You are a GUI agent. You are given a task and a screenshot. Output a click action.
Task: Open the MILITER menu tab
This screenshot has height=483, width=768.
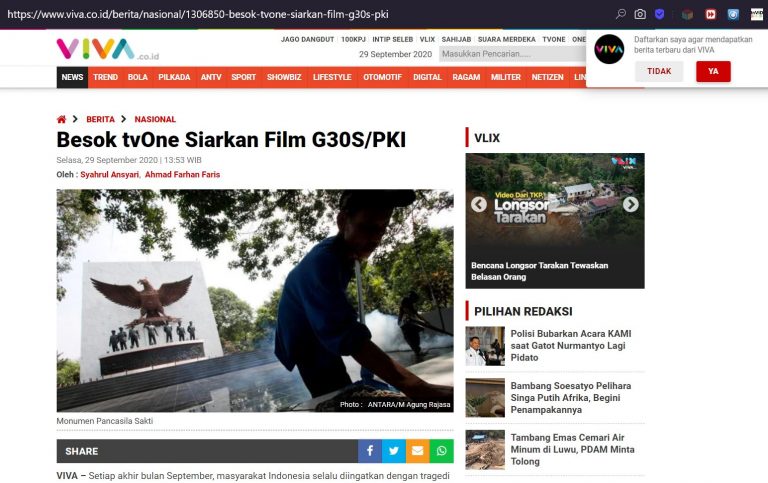tap(506, 77)
